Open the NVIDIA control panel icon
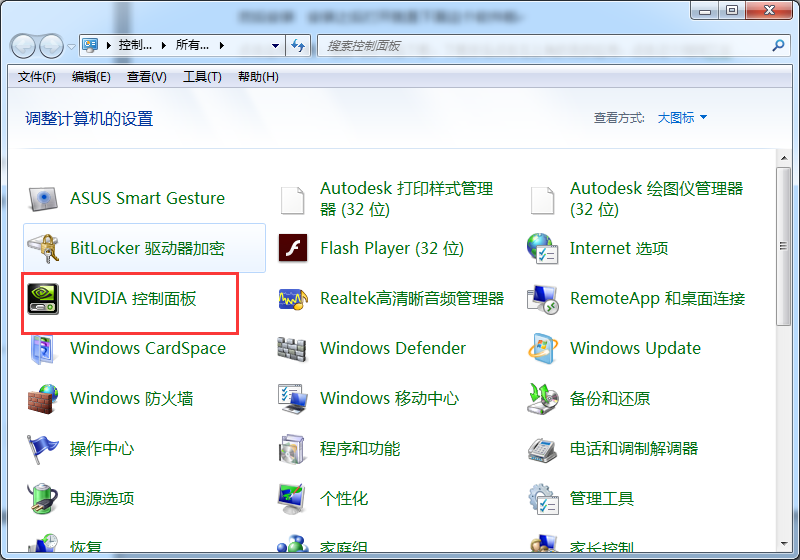Screen dimensions: 800x560 pyautogui.click(x=43, y=299)
